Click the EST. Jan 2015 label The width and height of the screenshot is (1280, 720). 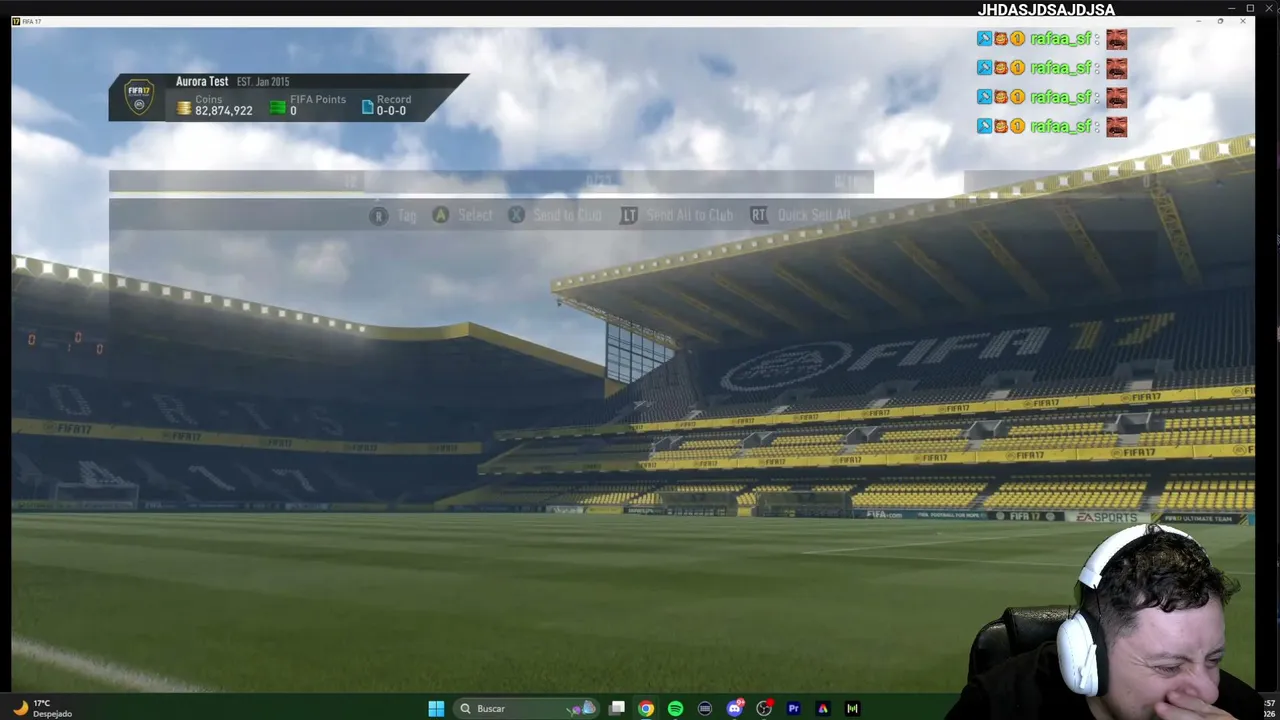tap(263, 82)
